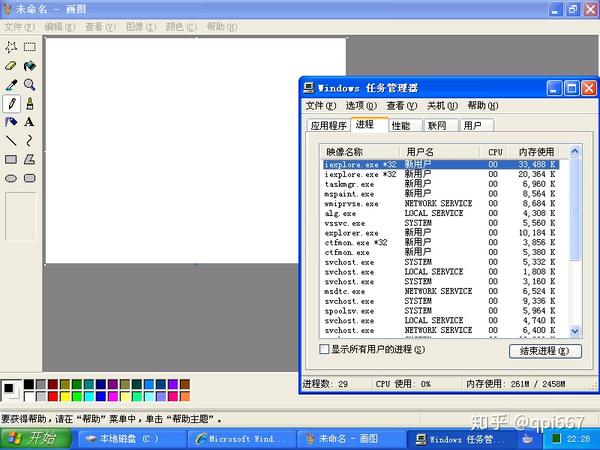Viewport: 600px width, 450px height.
Task: Open Task Manager 帮助 menu
Action: point(483,106)
